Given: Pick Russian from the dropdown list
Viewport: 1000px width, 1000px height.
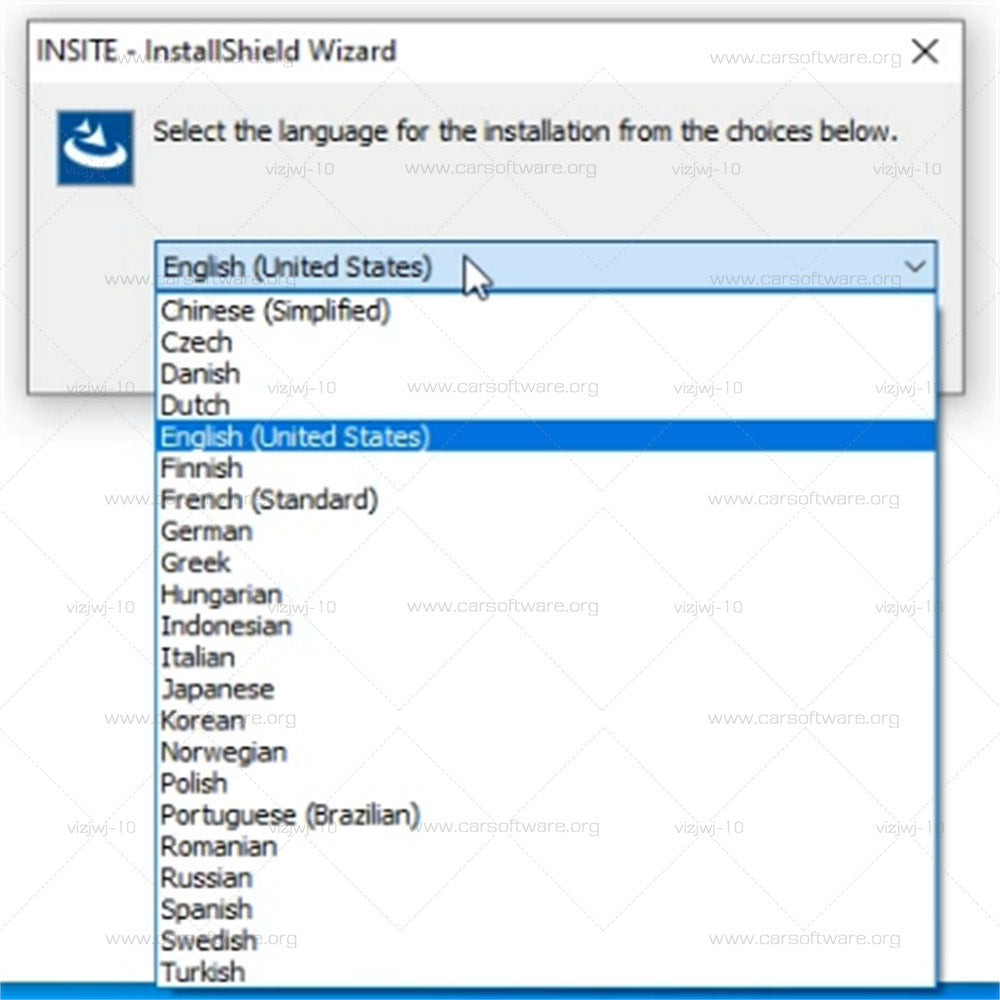Looking at the screenshot, I should [x=546, y=878].
